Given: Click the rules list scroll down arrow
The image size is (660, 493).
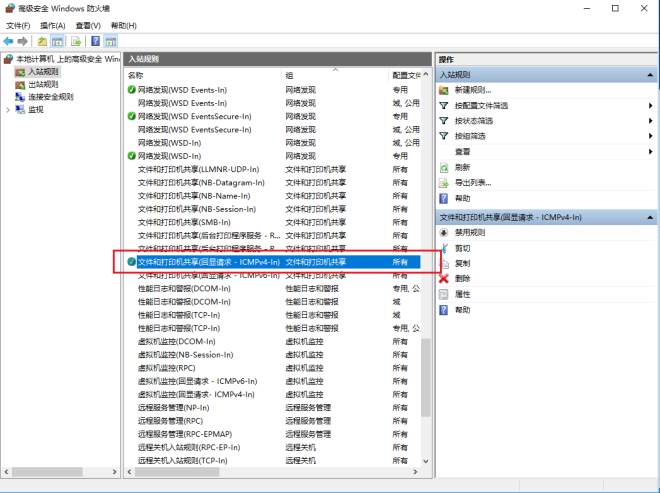Looking at the screenshot, I should click(x=426, y=461).
